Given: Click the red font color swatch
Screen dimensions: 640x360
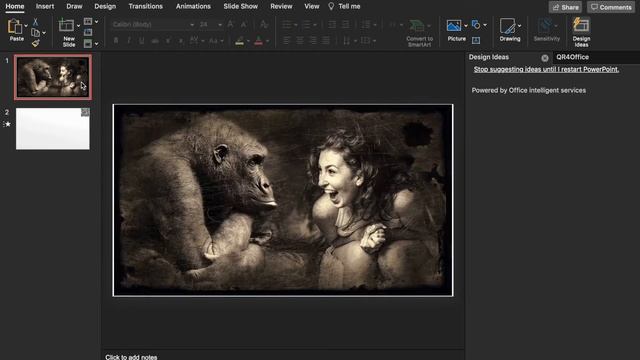Looking at the screenshot, I should [x=258, y=41].
